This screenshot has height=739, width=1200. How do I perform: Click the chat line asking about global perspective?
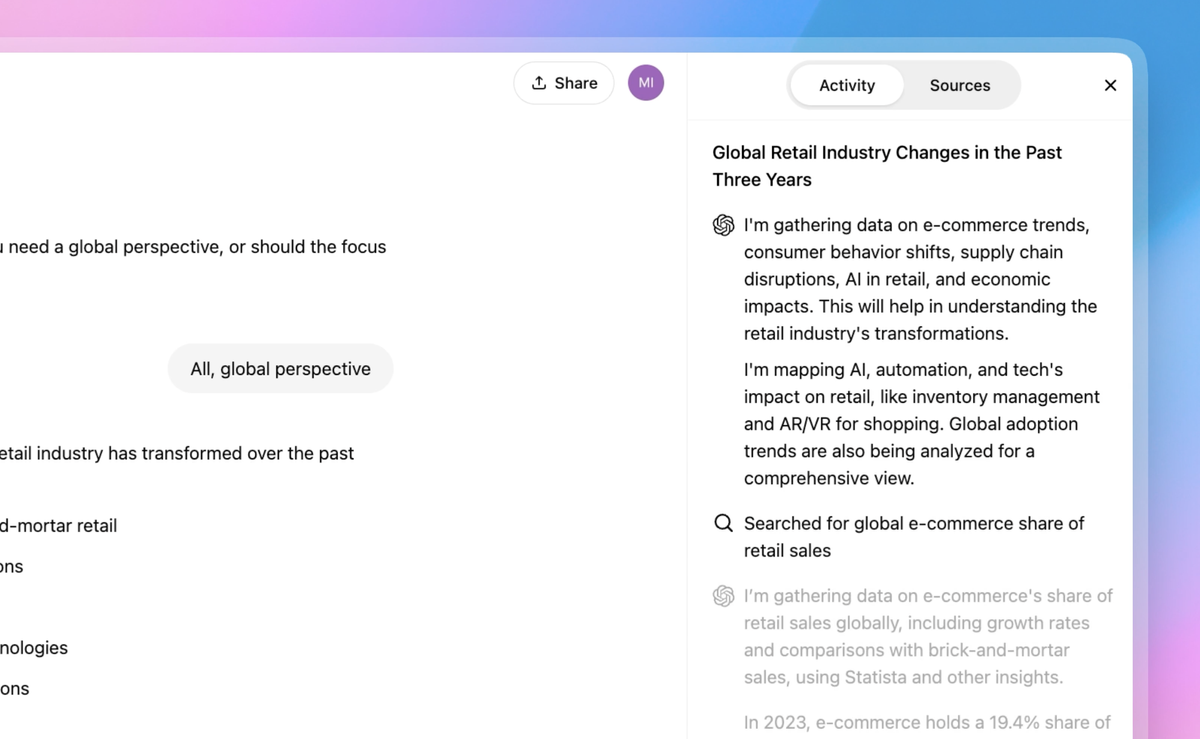tap(193, 247)
